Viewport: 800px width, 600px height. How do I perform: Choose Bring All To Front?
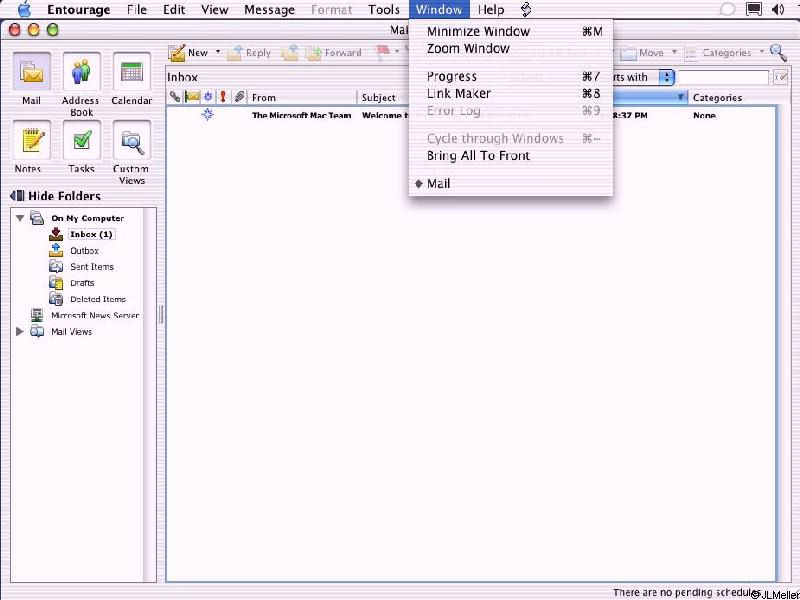pyautogui.click(x=511, y=156)
